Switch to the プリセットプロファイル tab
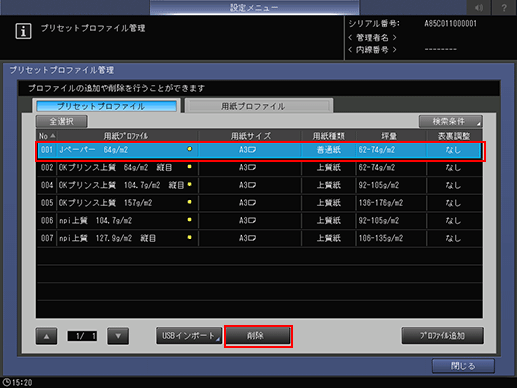 pos(106,106)
